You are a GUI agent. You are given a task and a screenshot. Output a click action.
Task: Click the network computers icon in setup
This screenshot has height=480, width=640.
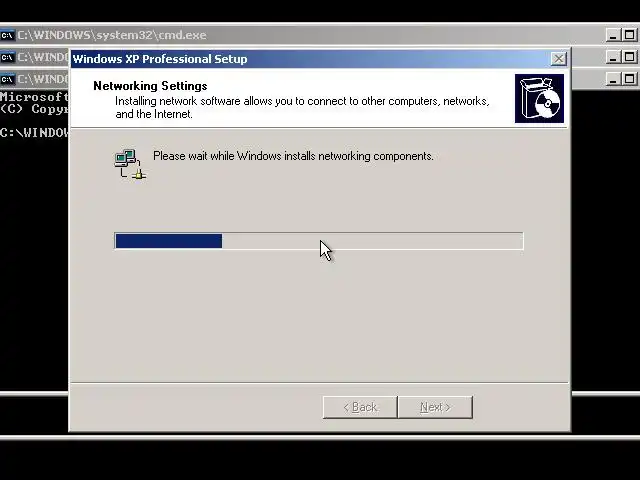tap(131, 164)
